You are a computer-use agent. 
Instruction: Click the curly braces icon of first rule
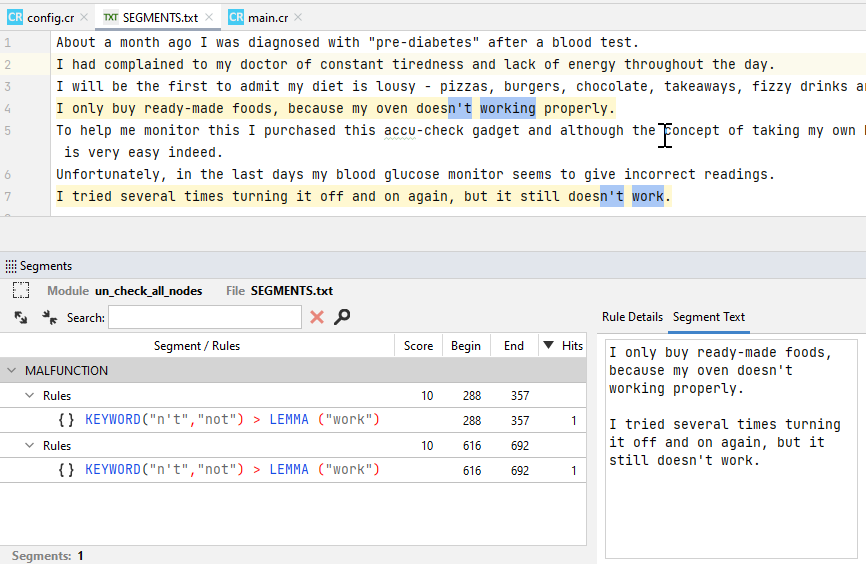click(67, 420)
